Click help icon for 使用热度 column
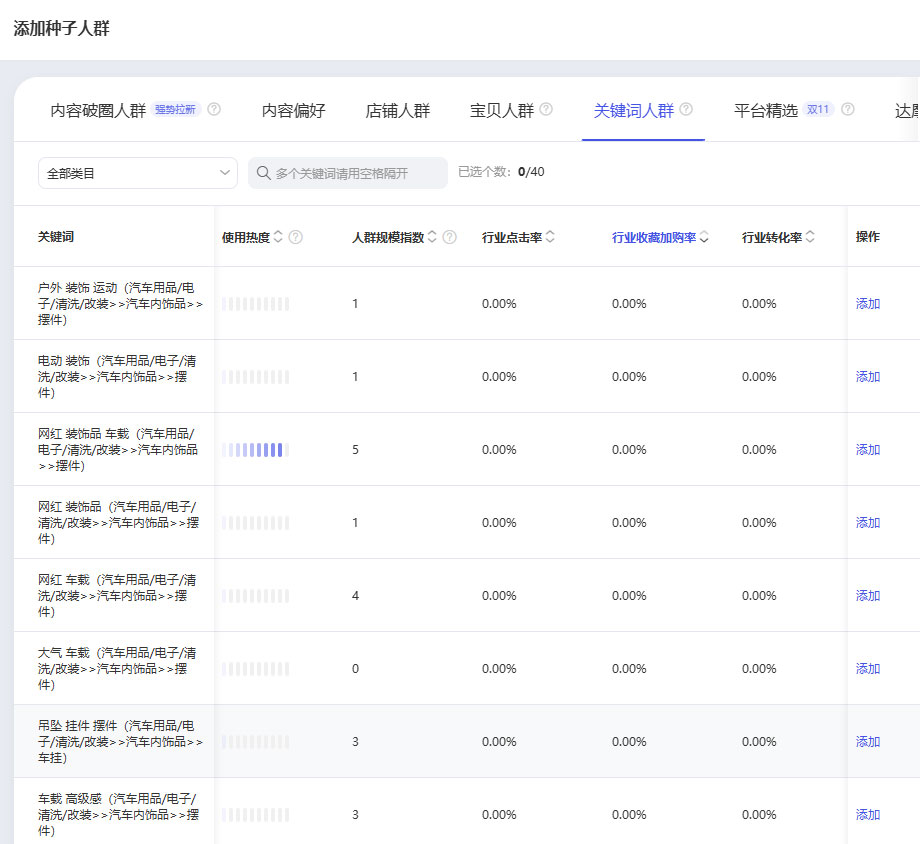 pos(296,237)
